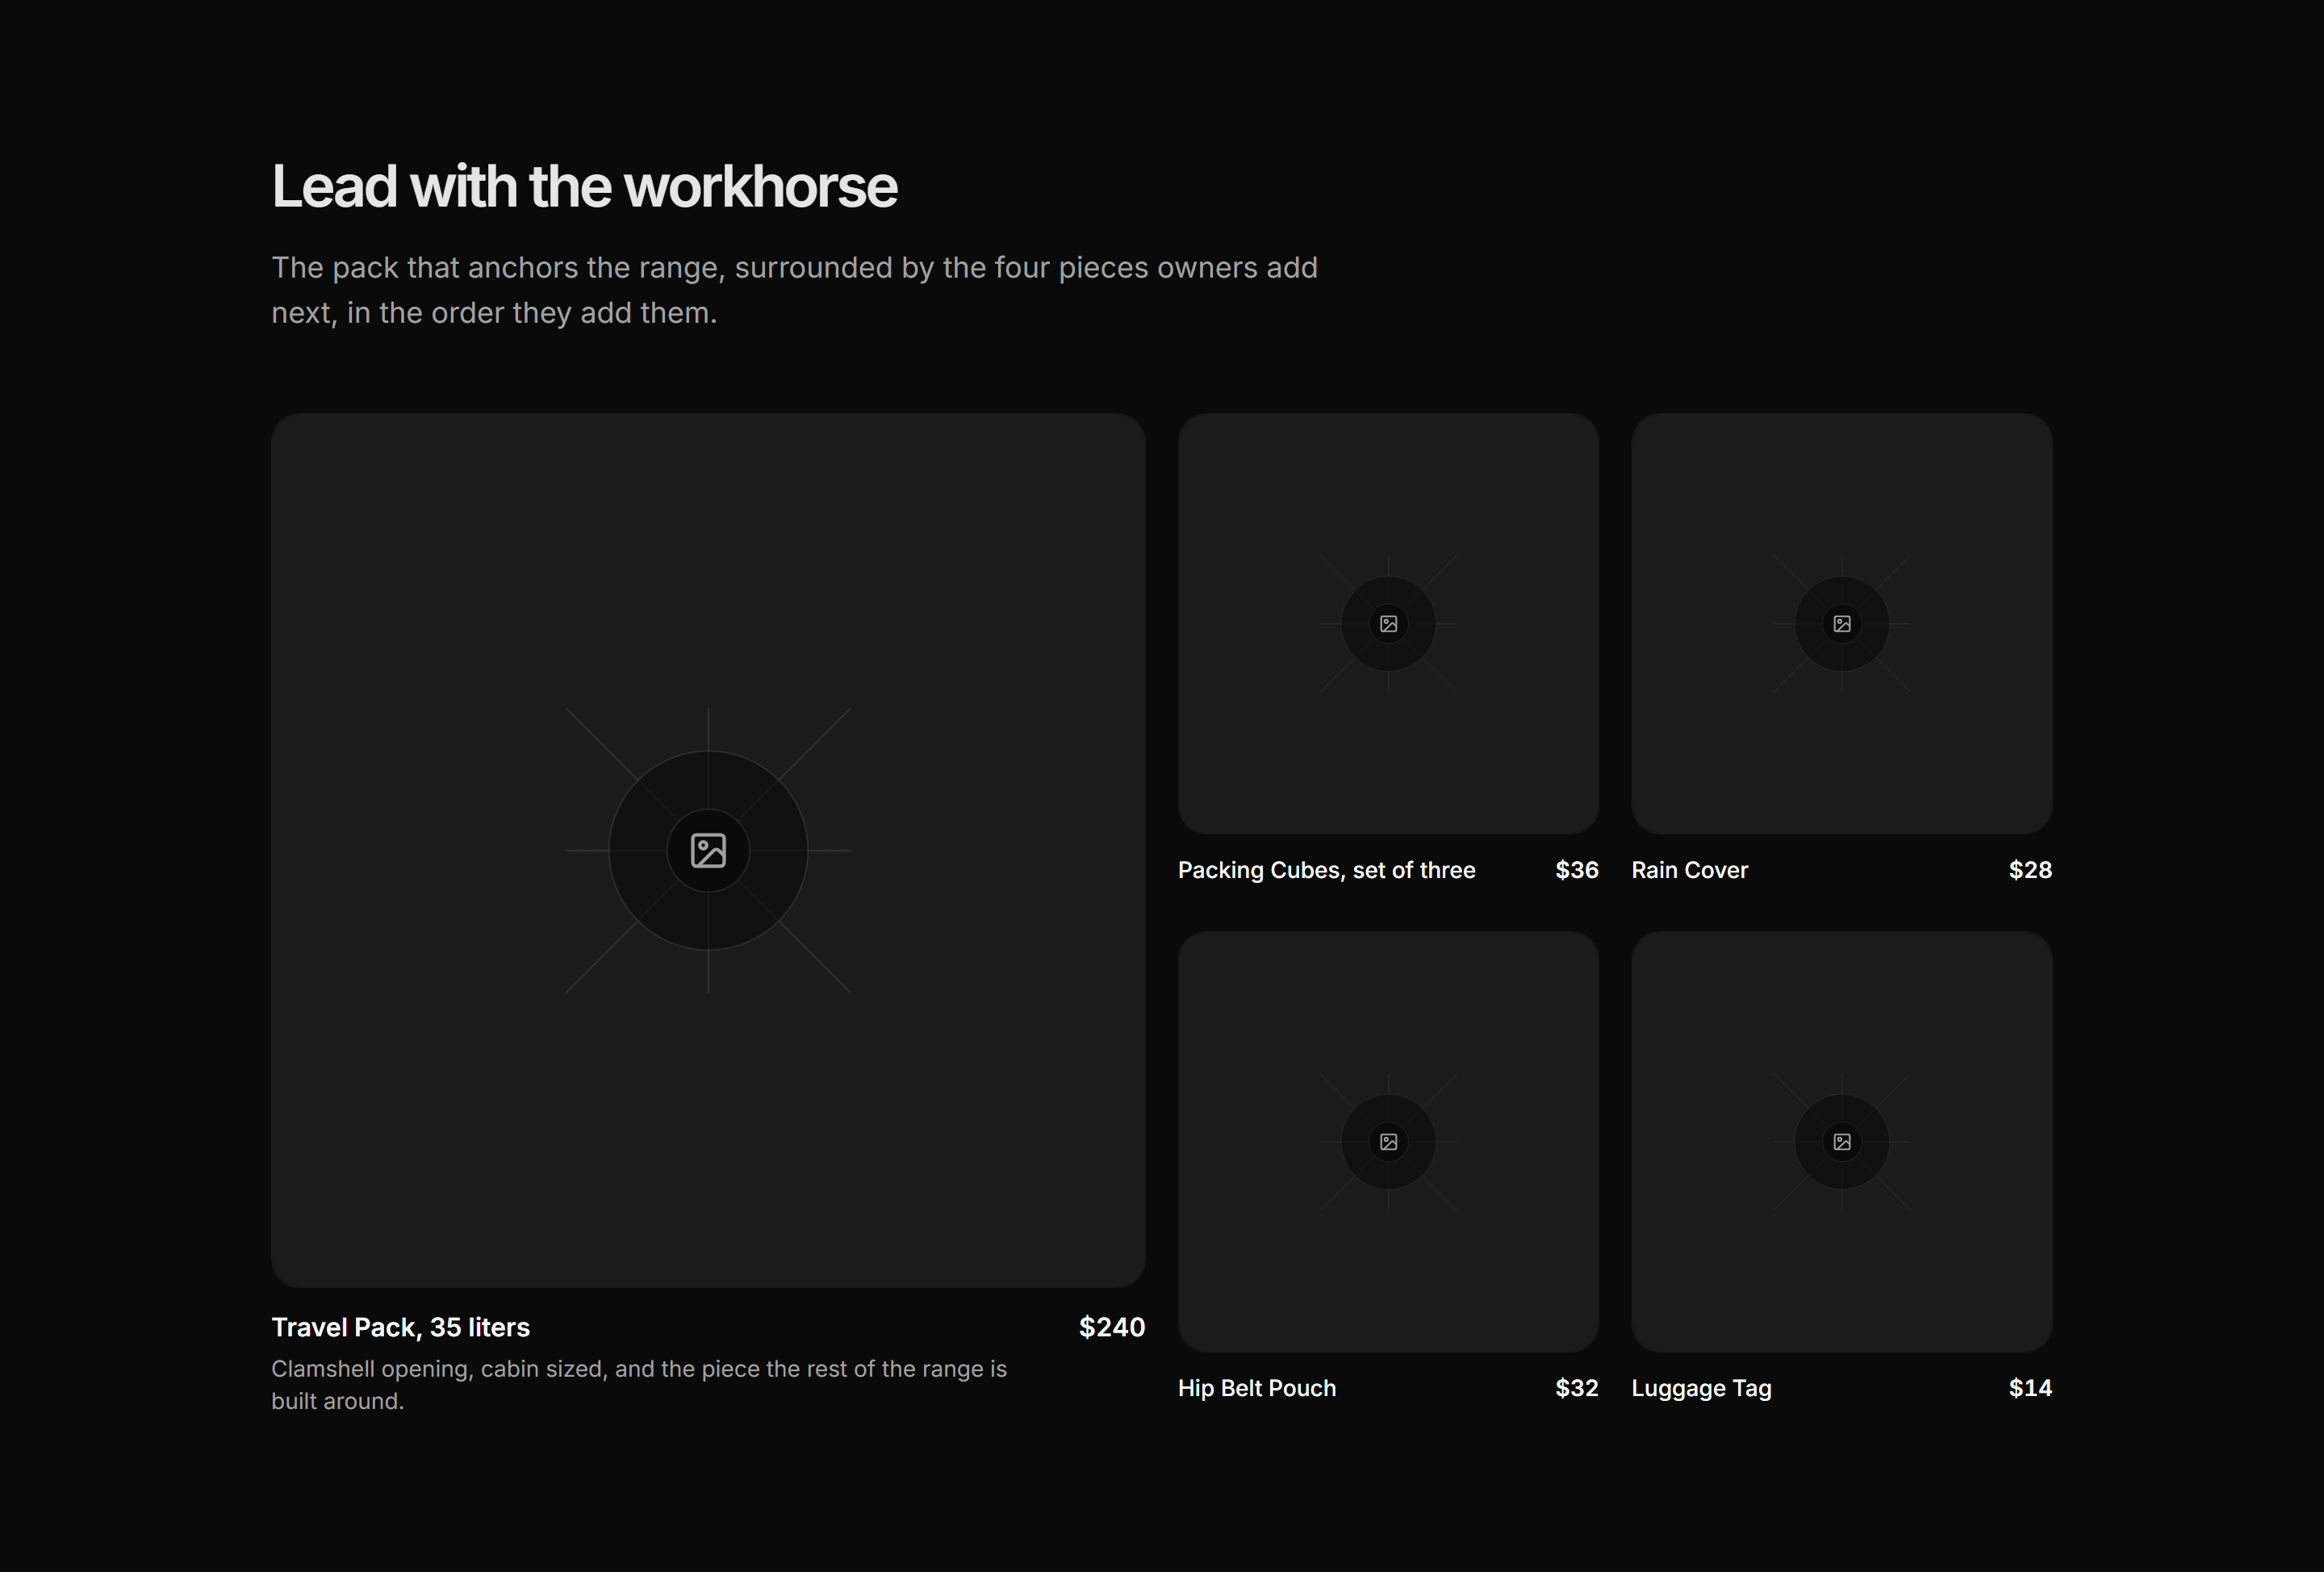Click the $240 price
The height and width of the screenshot is (1572, 2324).
[1112, 1327]
